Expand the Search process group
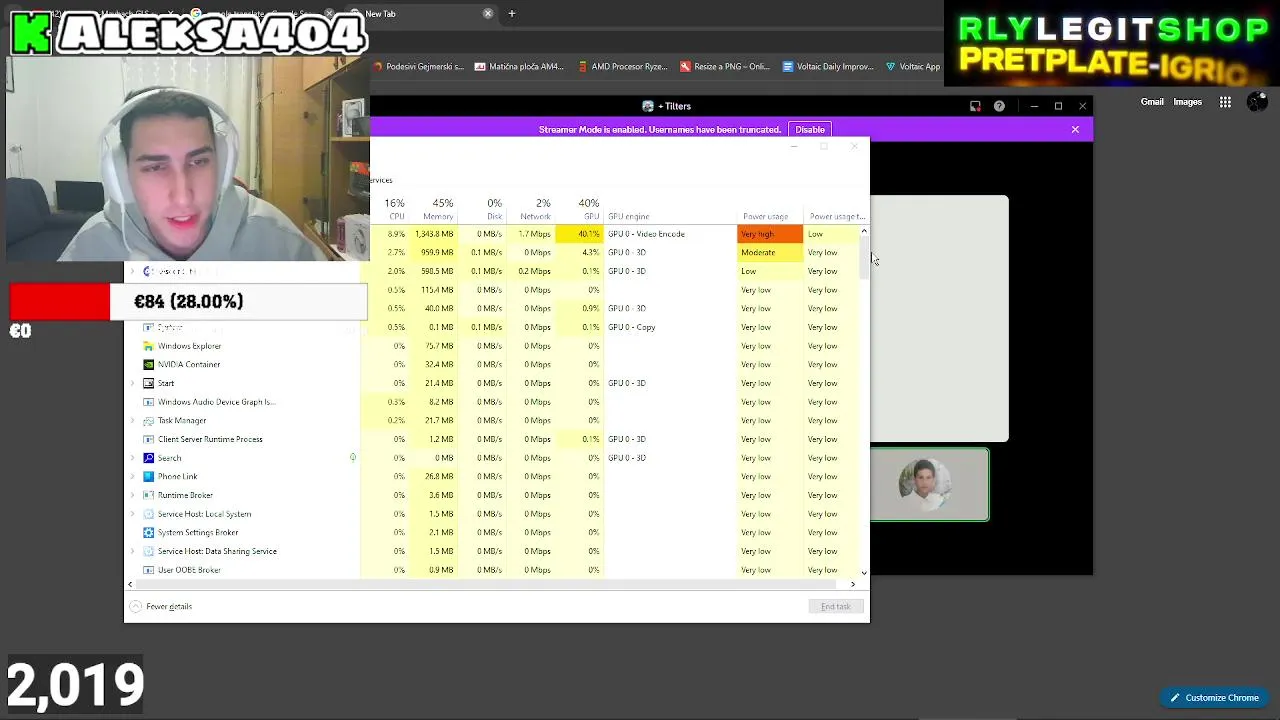Image resolution: width=1280 pixels, height=720 pixels. coord(132,458)
